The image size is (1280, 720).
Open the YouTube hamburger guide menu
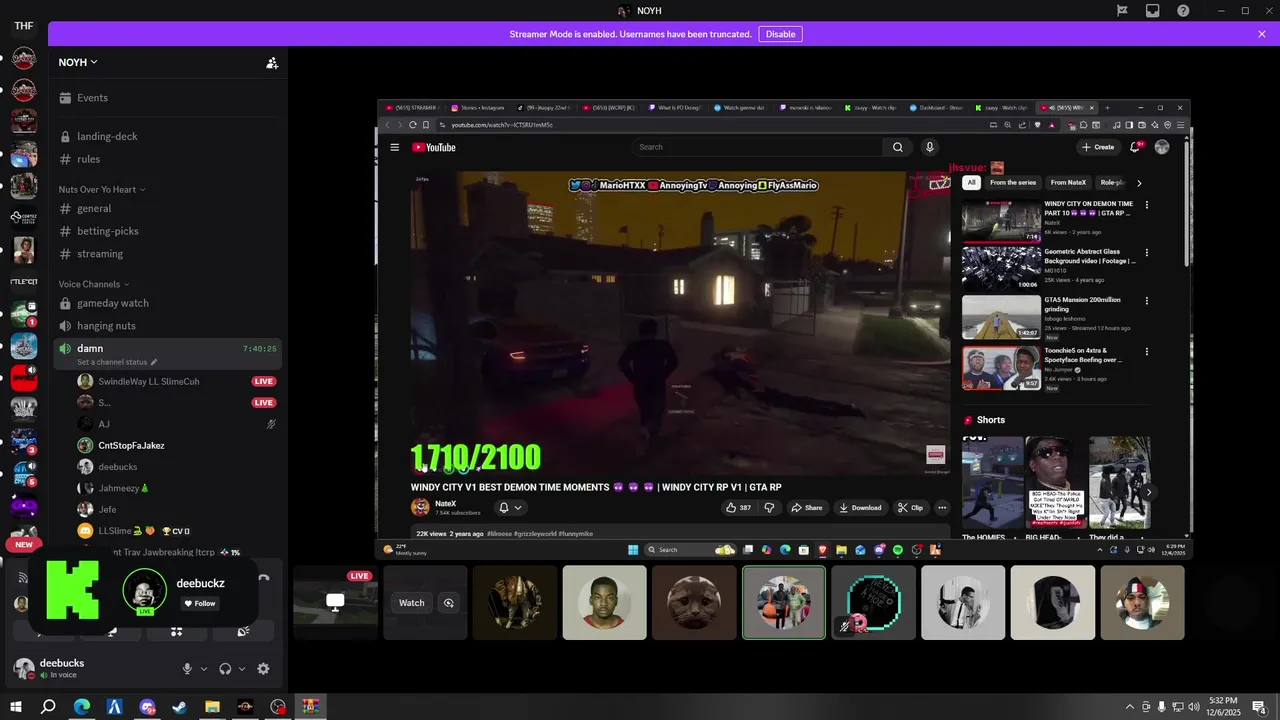coord(395,147)
